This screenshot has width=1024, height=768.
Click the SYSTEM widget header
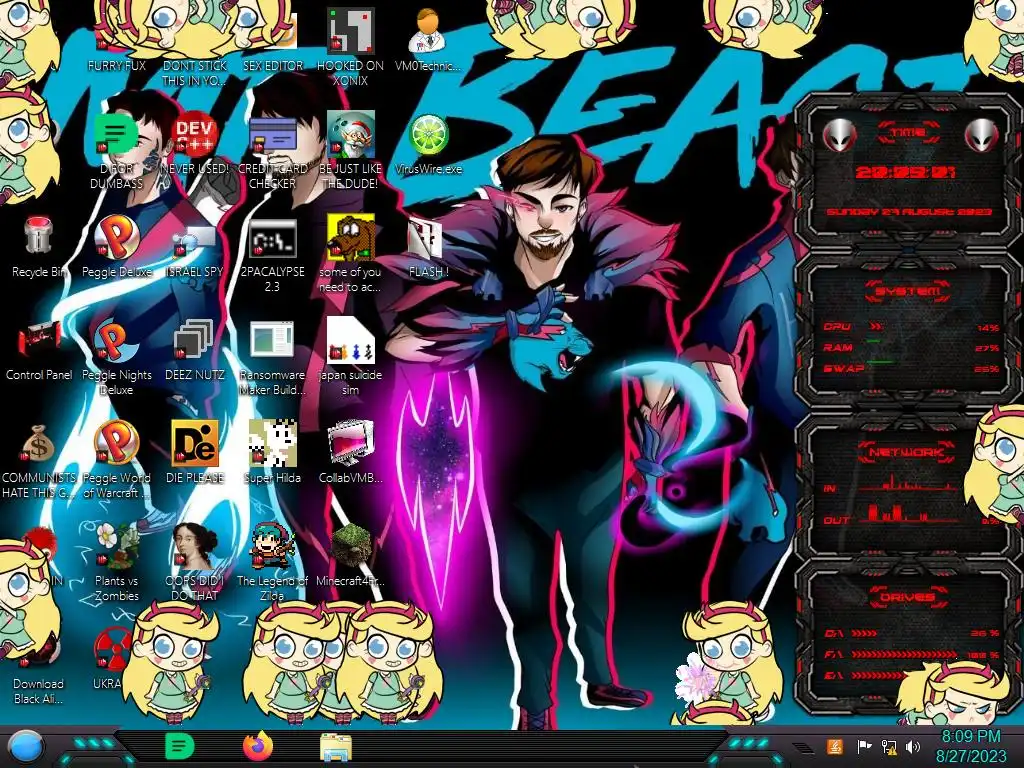(908, 291)
